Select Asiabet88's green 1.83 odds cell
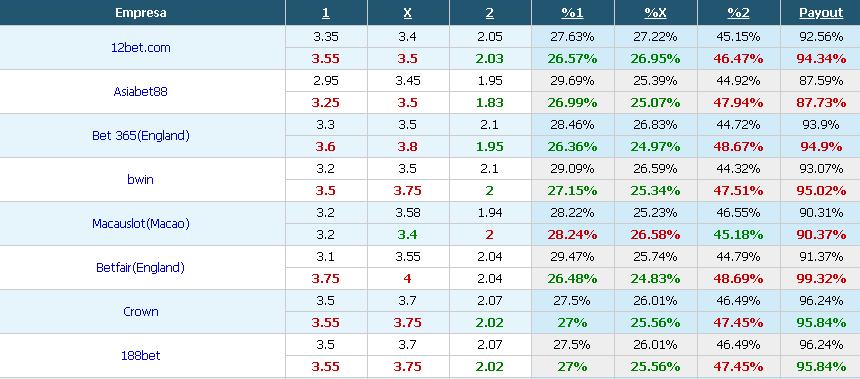This screenshot has width=860, height=379. tap(490, 103)
